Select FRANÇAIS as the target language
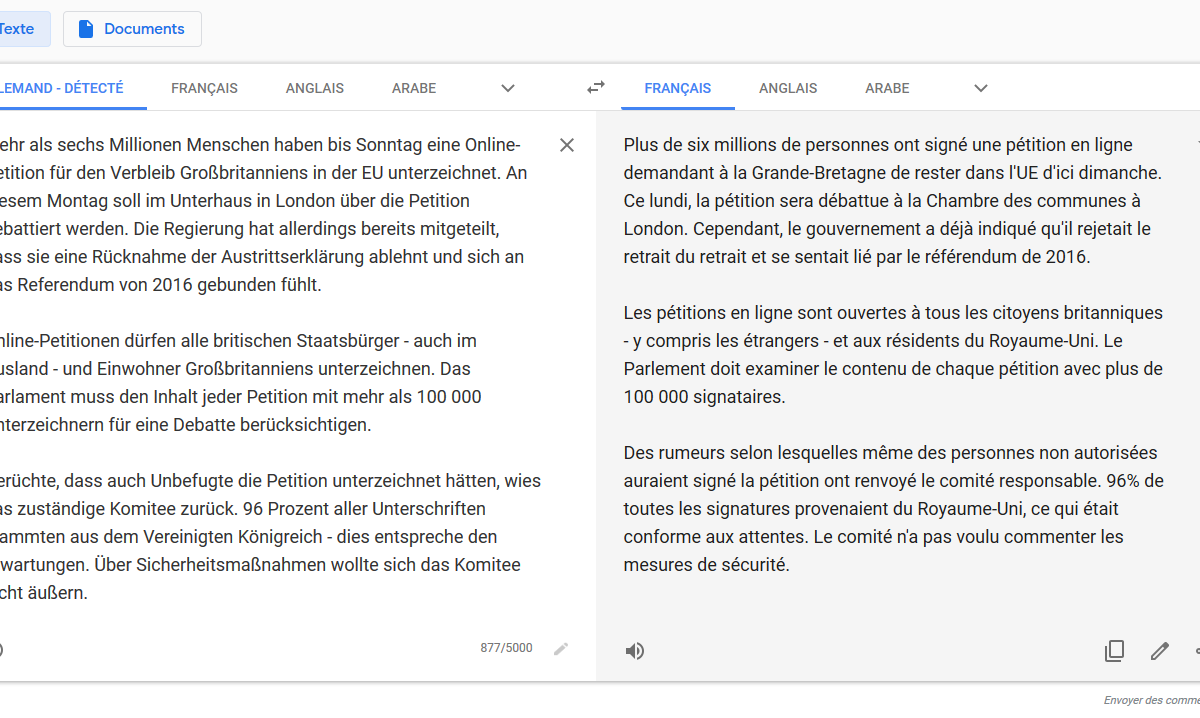The height and width of the screenshot is (718, 1200). [x=678, y=88]
